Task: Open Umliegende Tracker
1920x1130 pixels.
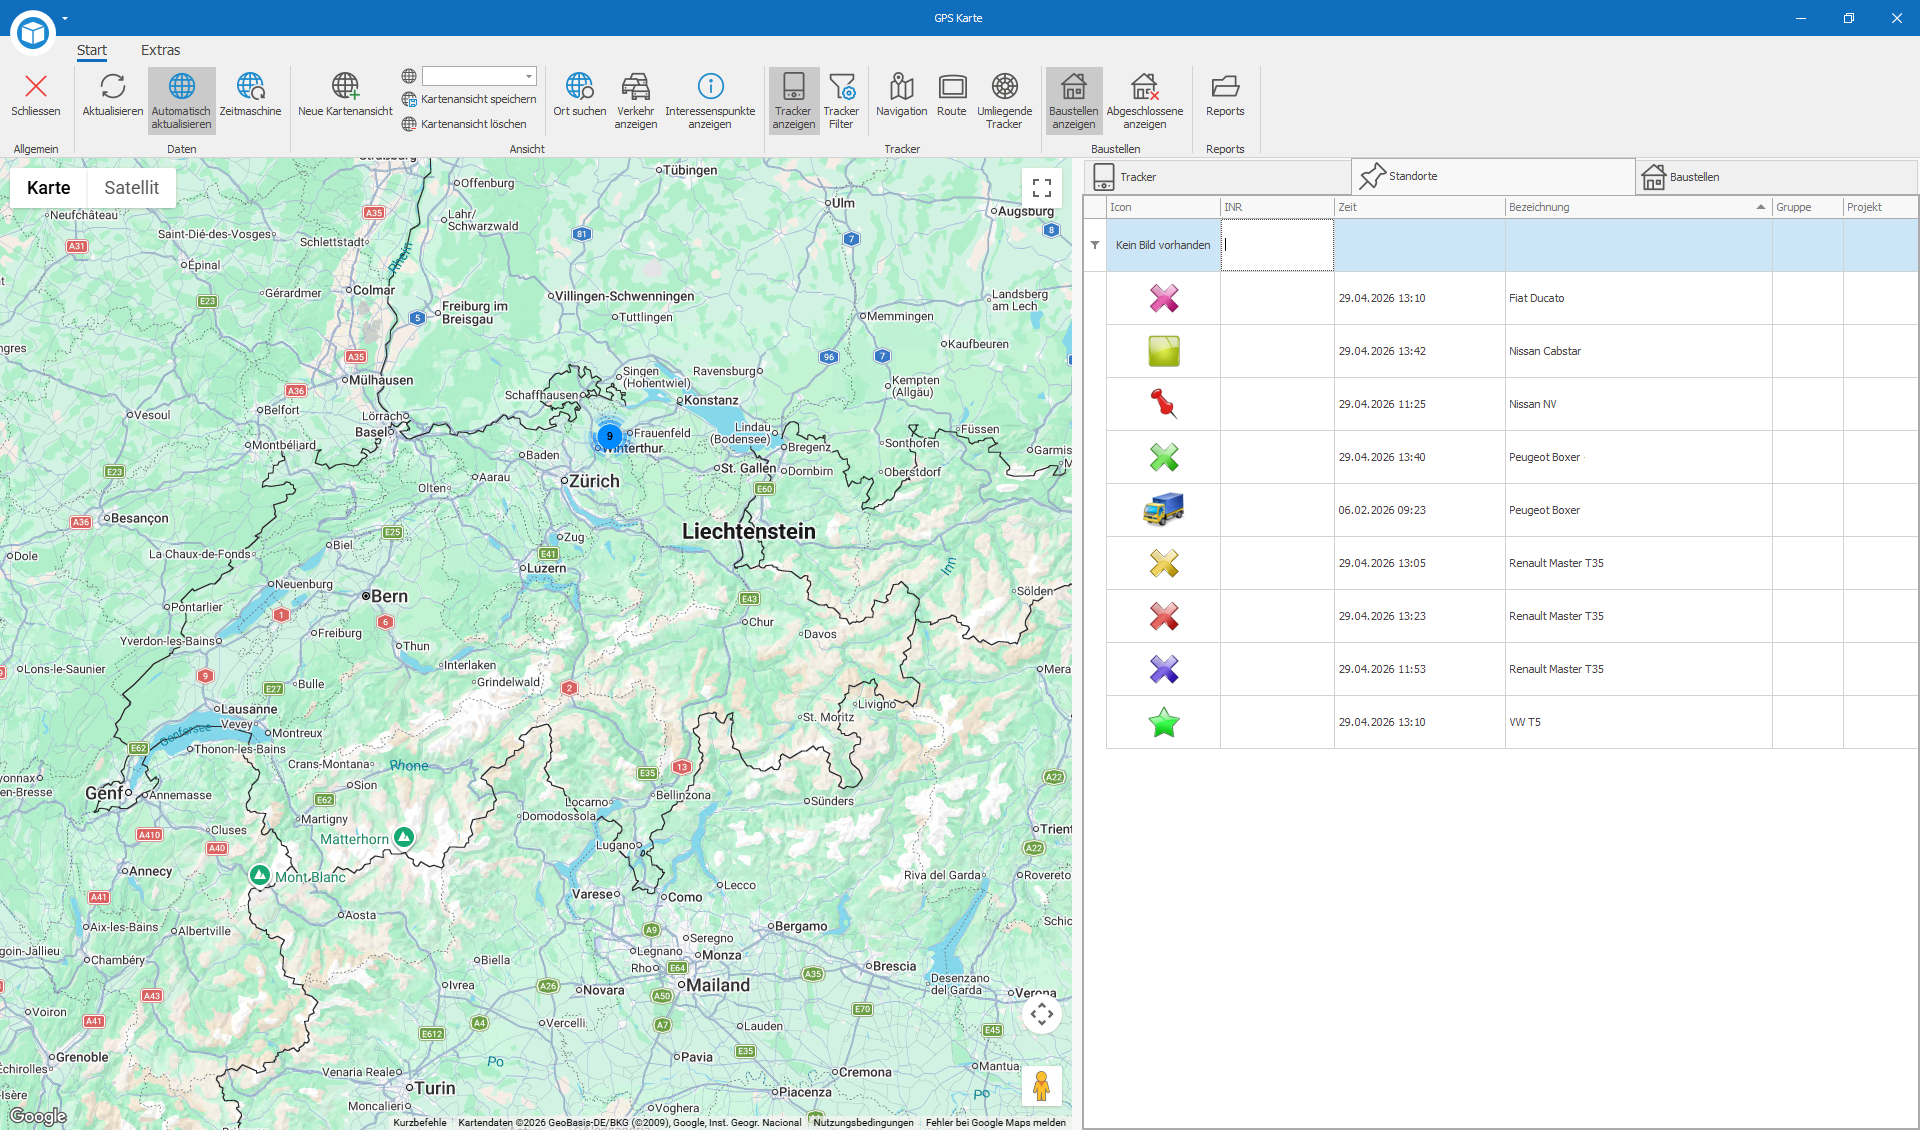Action: point(1005,100)
